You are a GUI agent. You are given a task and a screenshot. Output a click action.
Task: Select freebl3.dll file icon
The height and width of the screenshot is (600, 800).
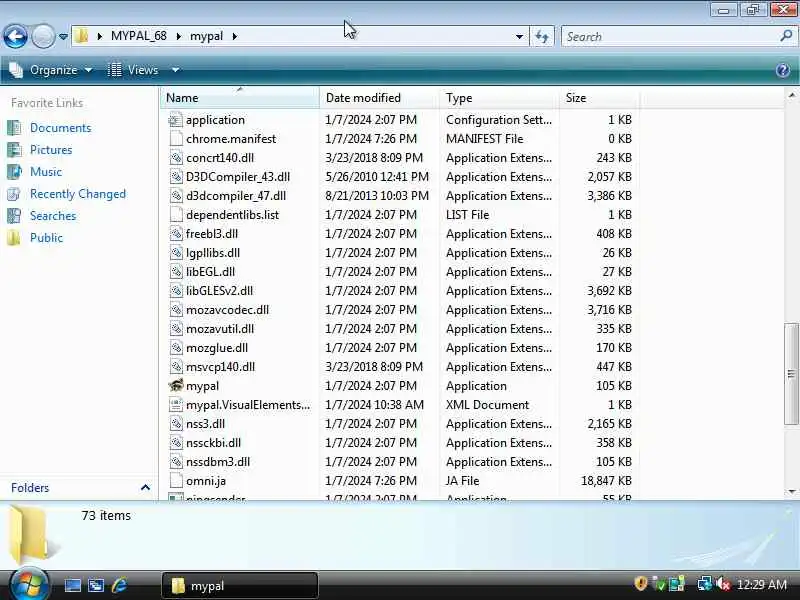pos(175,234)
